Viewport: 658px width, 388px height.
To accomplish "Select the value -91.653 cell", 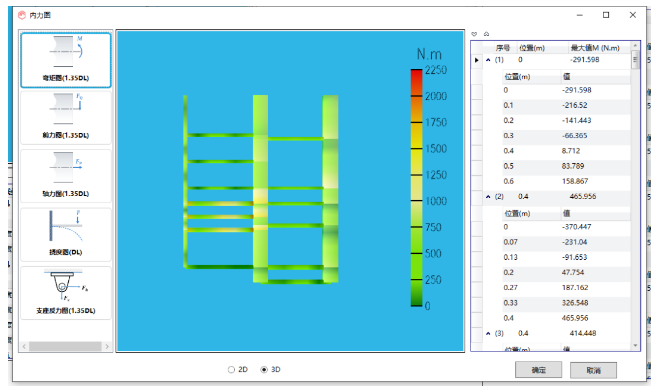I will pyautogui.click(x=574, y=257).
